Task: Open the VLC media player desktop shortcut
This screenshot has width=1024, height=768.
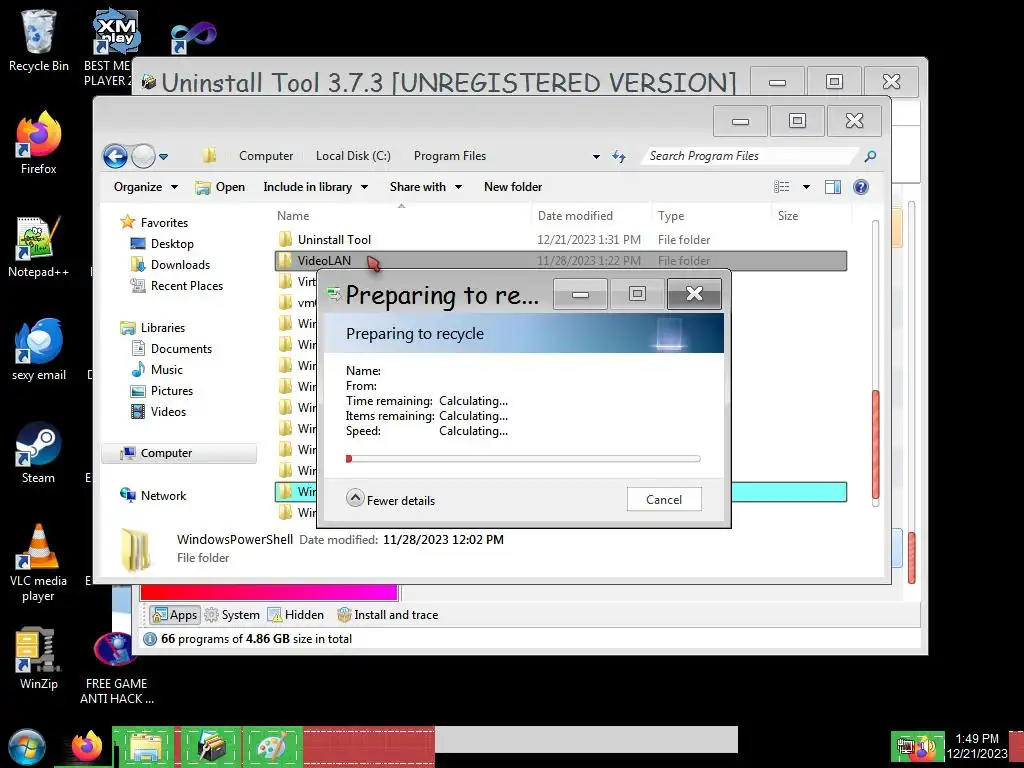Action: 38,562
